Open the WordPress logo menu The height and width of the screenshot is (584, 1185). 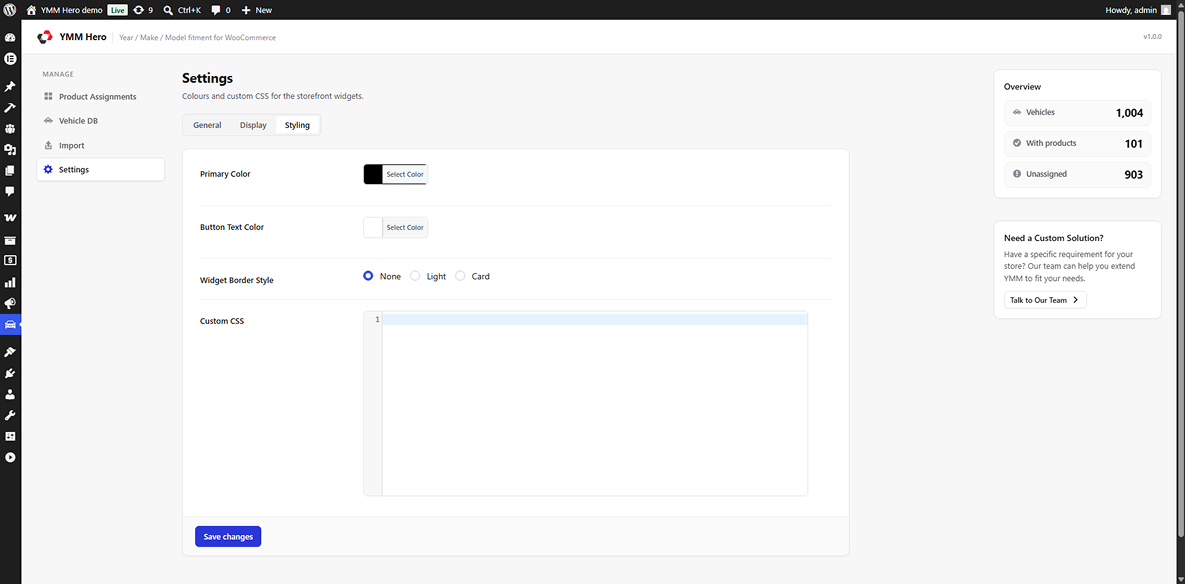(10, 10)
